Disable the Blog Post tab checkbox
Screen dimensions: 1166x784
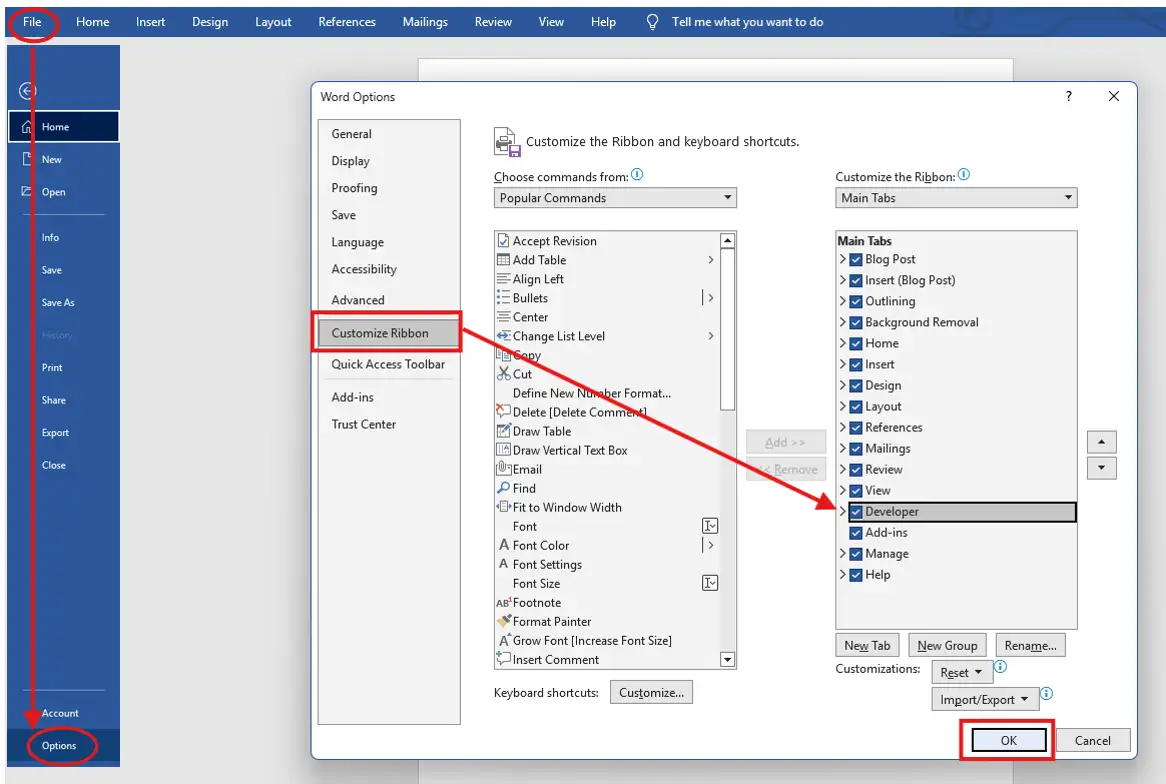pyautogui.click(x=855, y=259)
